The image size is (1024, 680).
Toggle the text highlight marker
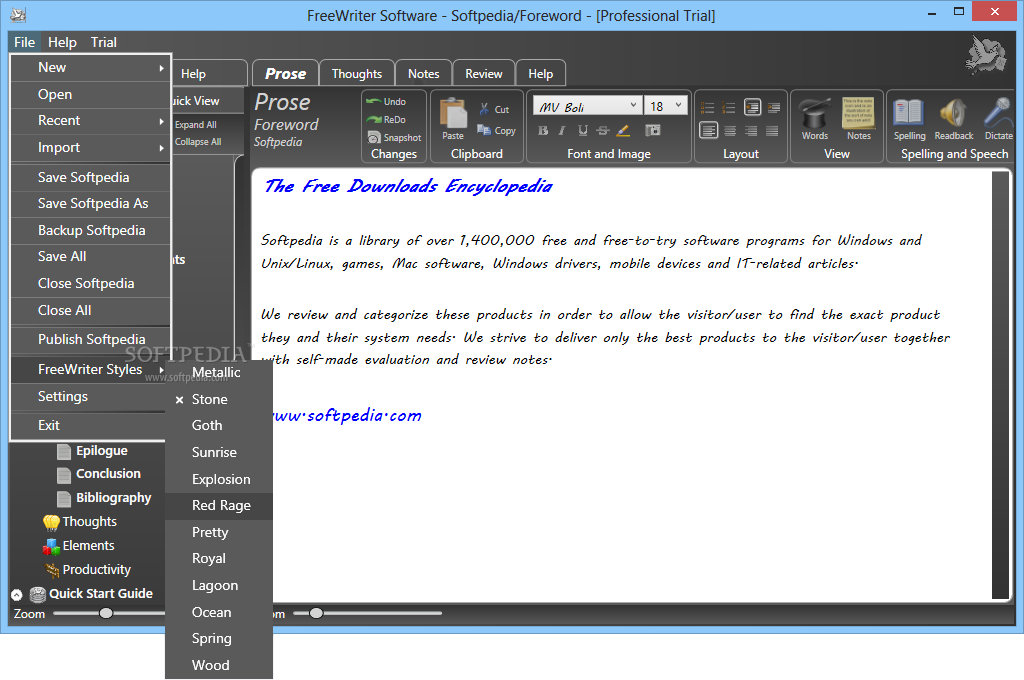point(624,131)
